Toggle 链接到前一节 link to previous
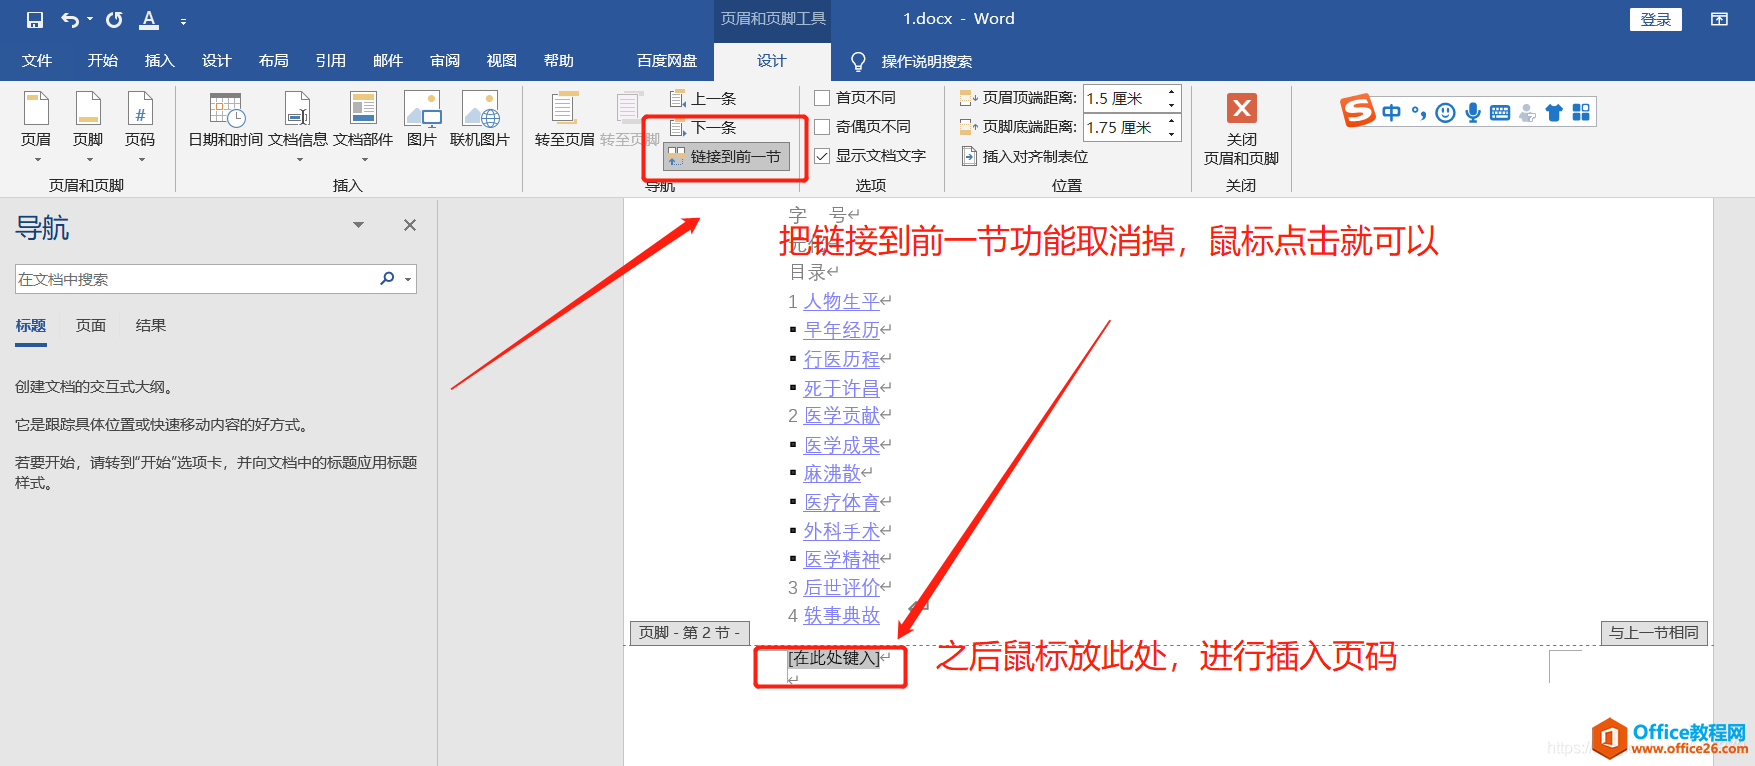 (727, 157)
